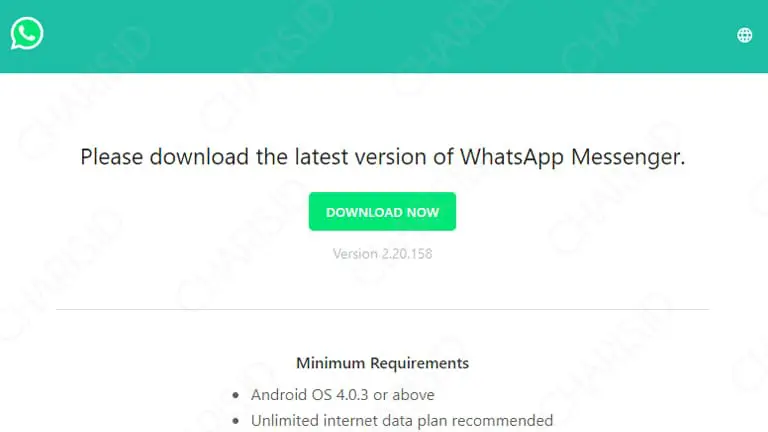Click the Minimum Requirements heading

pyautogui.click(x=383, y=363)
